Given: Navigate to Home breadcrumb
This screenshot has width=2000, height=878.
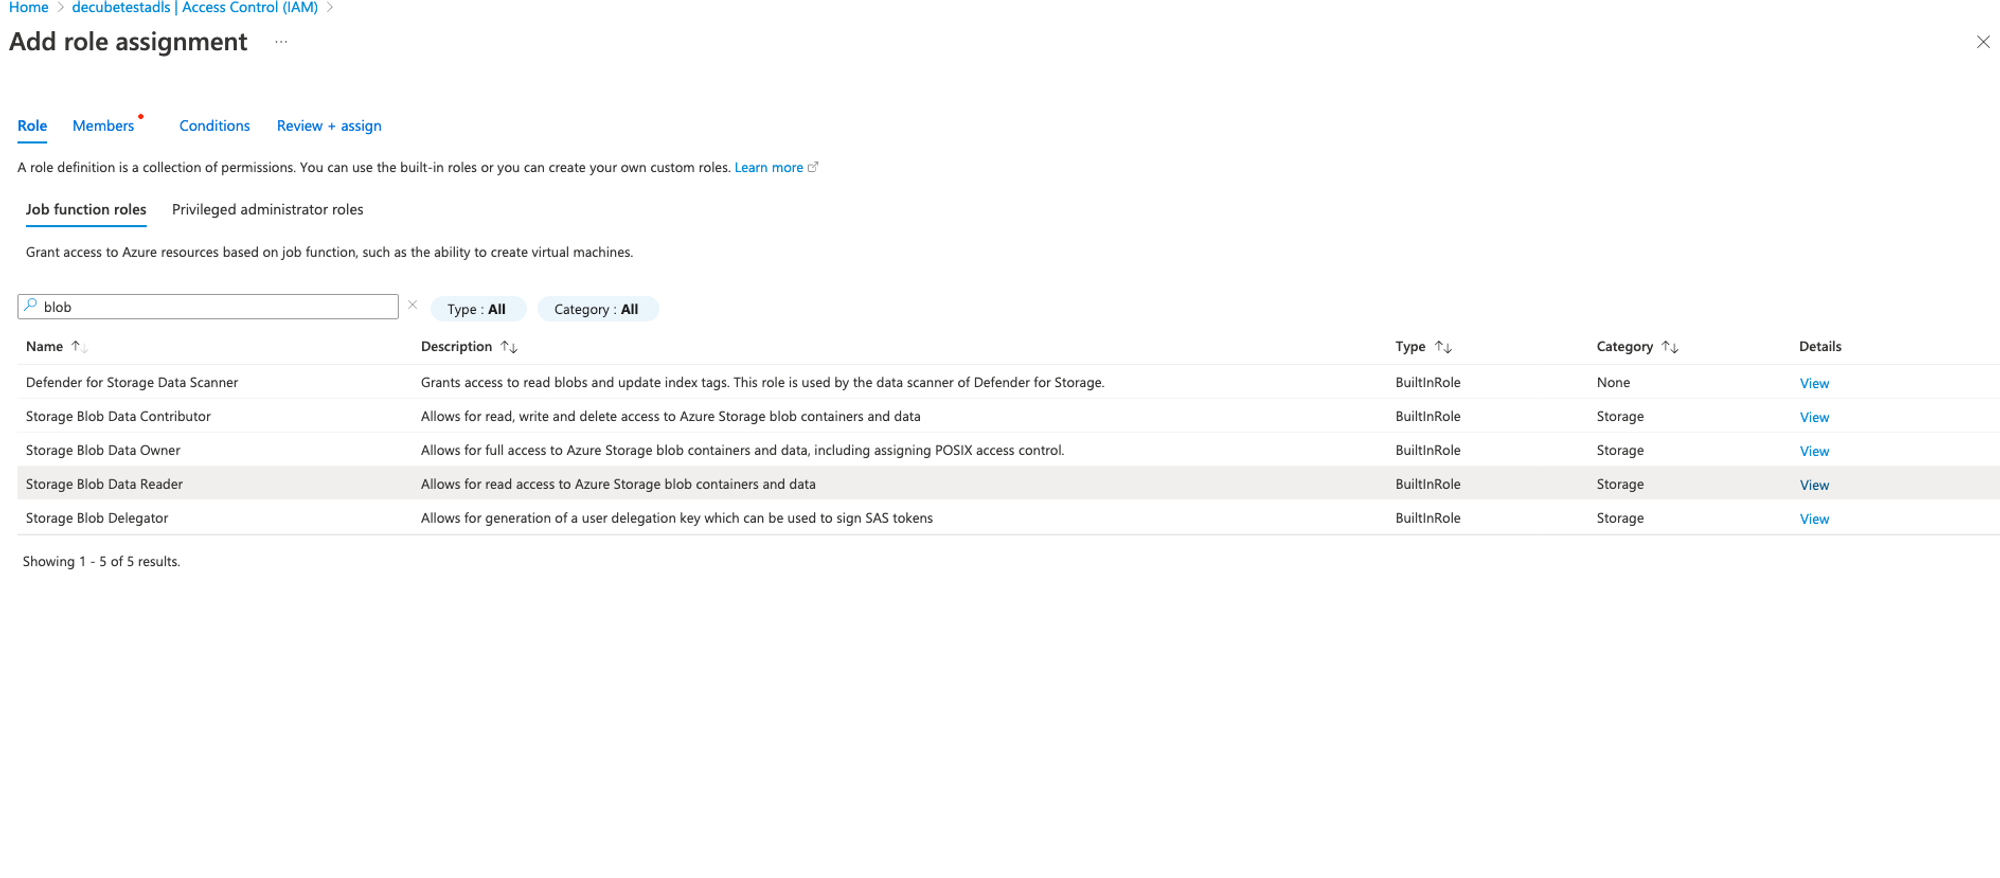Looking at the screenshot, I should pyautogui.click(x=28, y=8).
